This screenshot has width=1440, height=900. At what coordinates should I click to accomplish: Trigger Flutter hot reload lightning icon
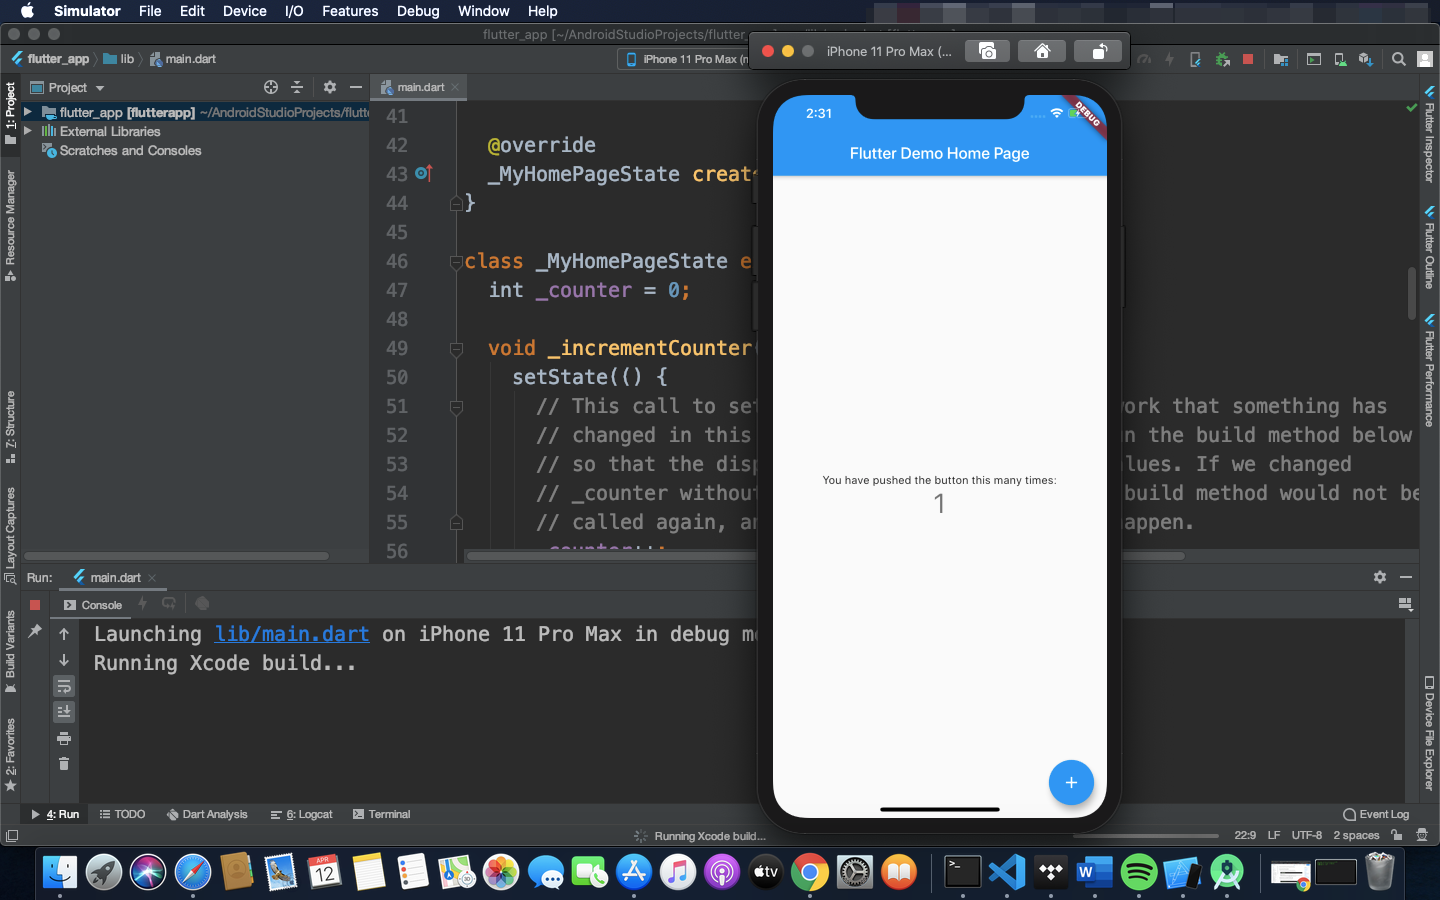(x=1169, y=59)
